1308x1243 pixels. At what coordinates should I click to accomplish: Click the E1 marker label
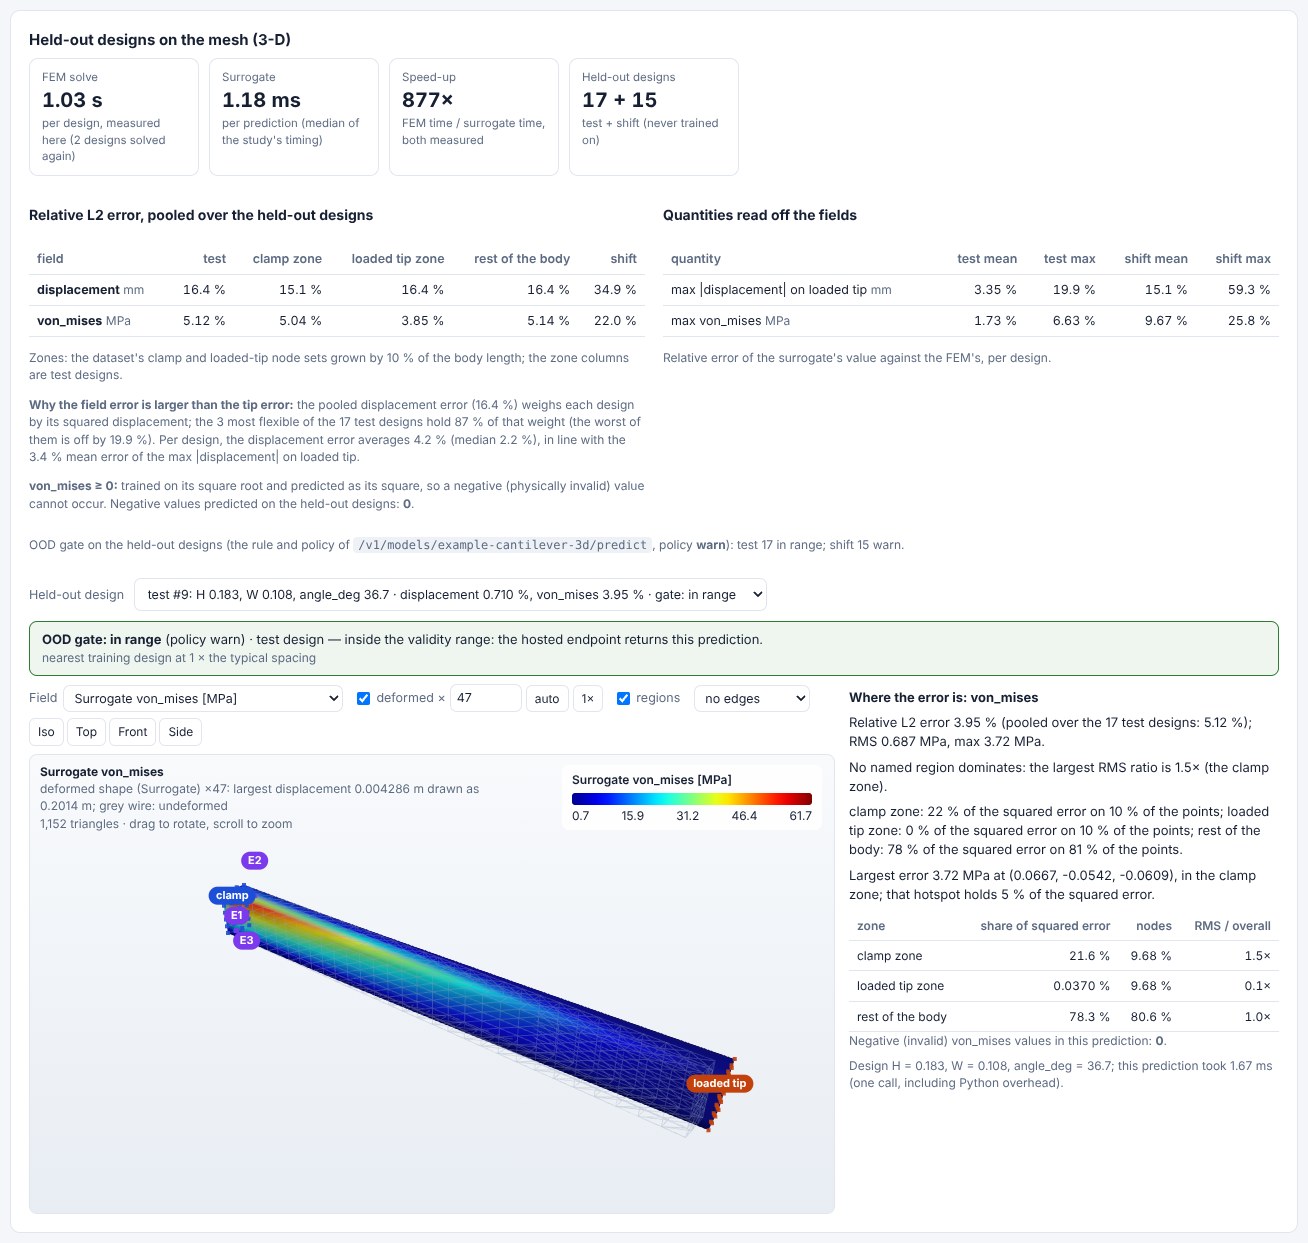[237, 915]
